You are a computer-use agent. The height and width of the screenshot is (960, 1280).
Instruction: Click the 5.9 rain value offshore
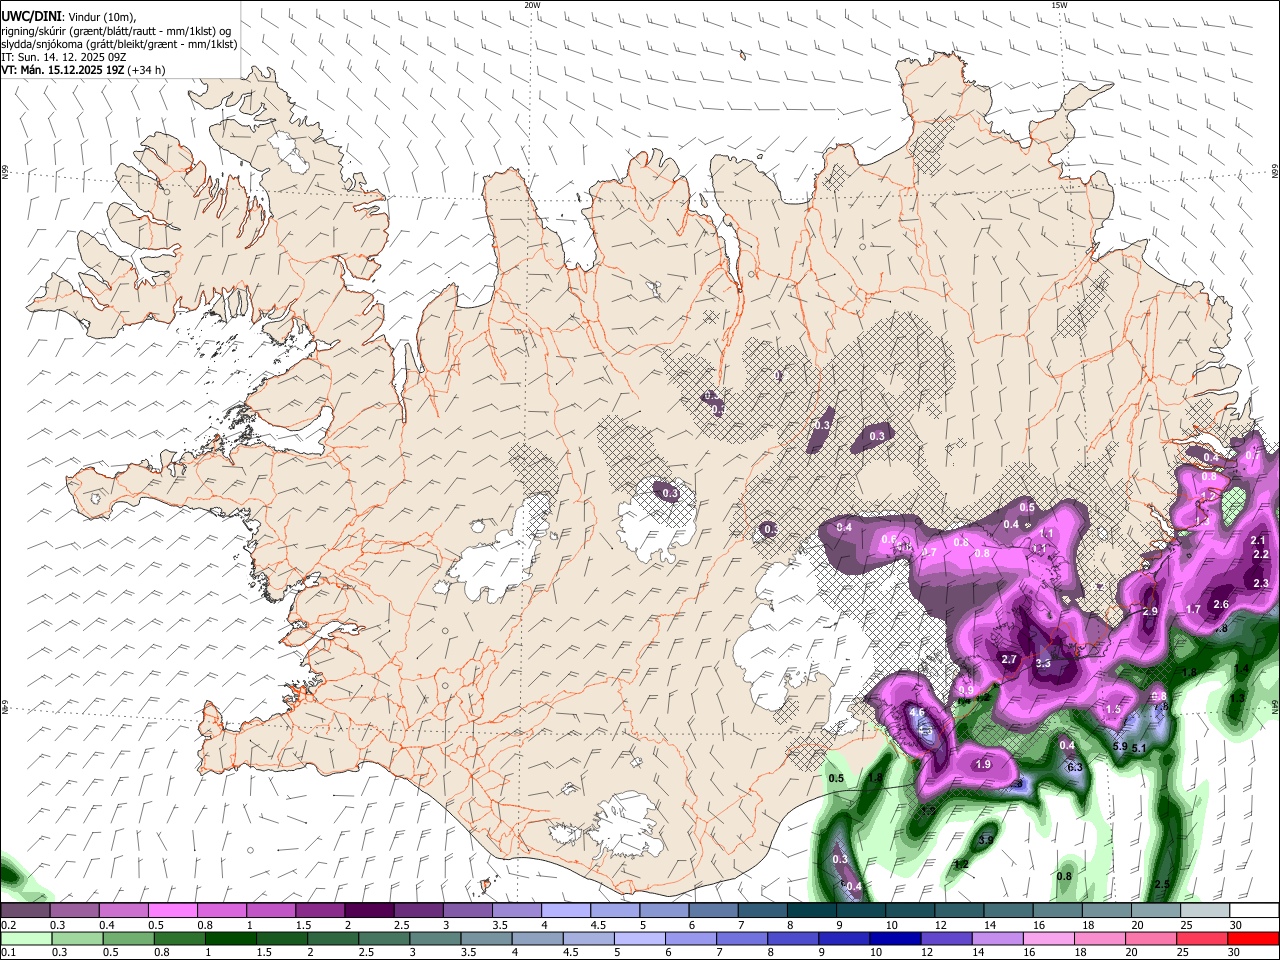pyautogui.click(x=1120, y=747)
